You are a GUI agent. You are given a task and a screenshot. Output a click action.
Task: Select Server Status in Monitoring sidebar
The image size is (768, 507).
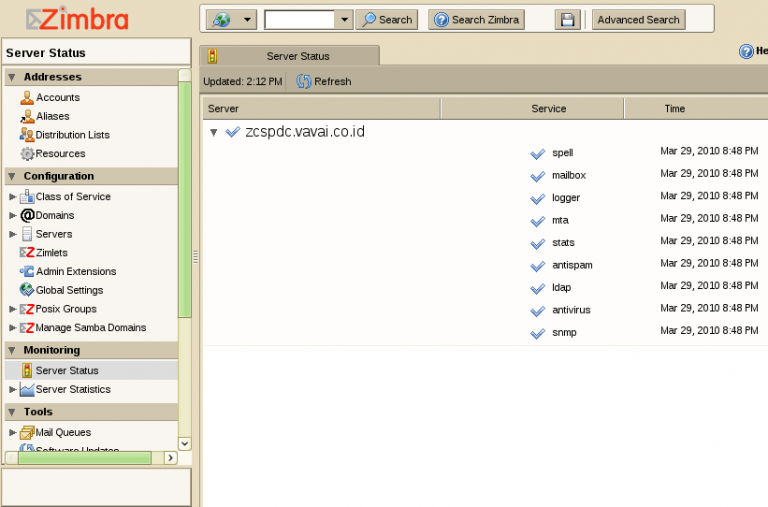66,371
